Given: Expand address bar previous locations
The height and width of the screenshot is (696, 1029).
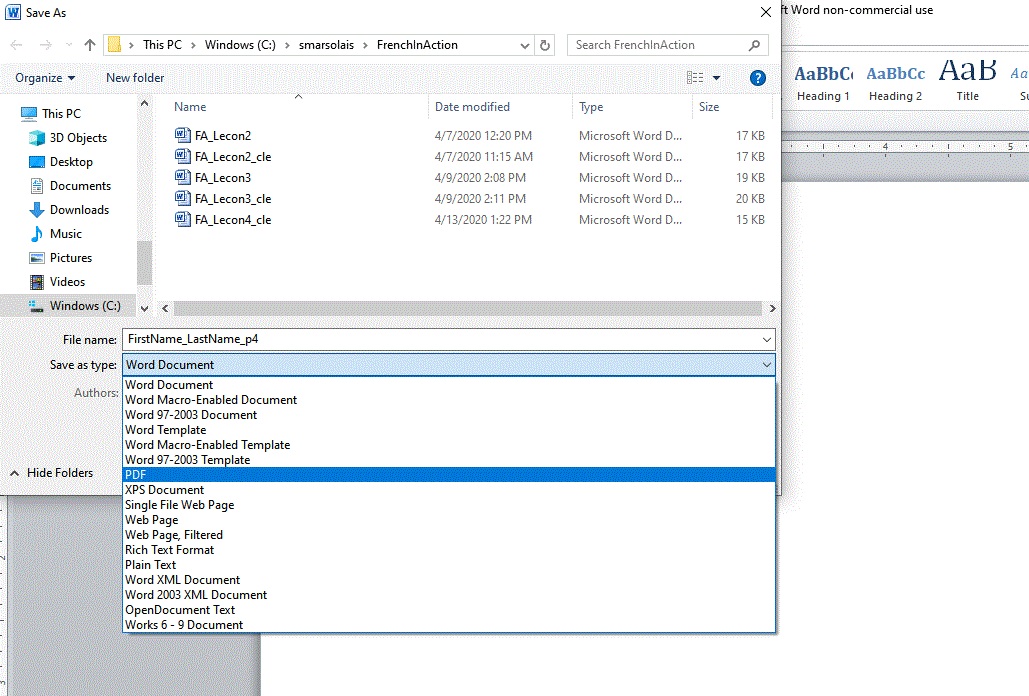Looking at the screenshot, I should click(x=524, y=45).
